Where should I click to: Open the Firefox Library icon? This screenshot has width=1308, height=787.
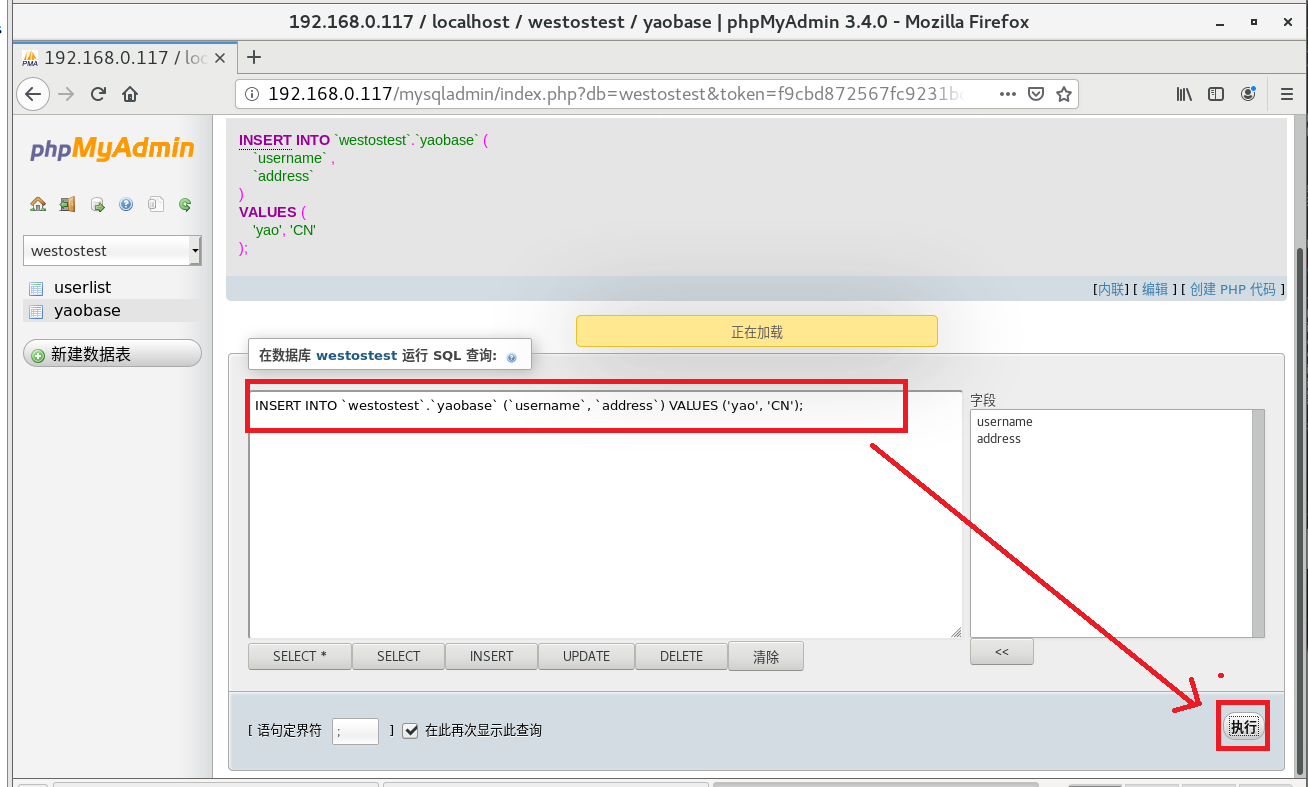(1184, 94)
